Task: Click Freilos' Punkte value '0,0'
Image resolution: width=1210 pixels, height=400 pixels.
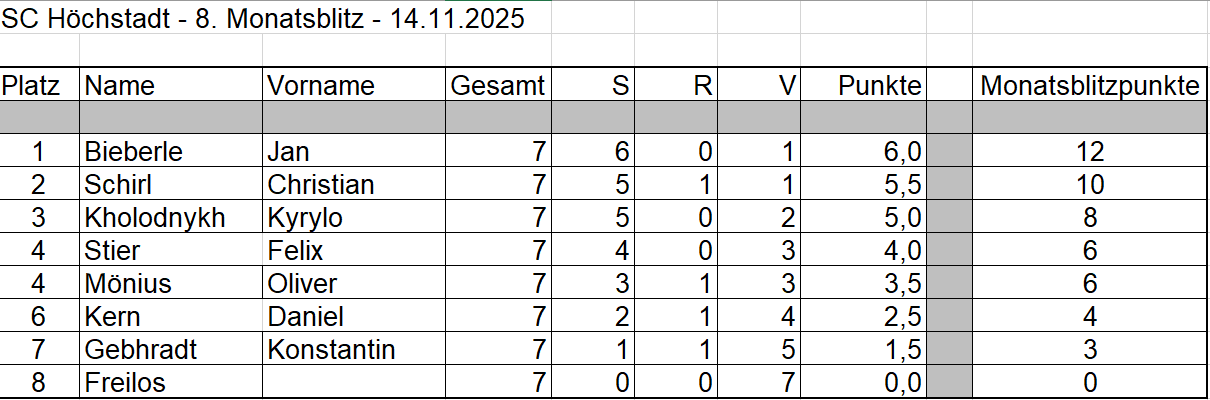Action: pos(901,383)
